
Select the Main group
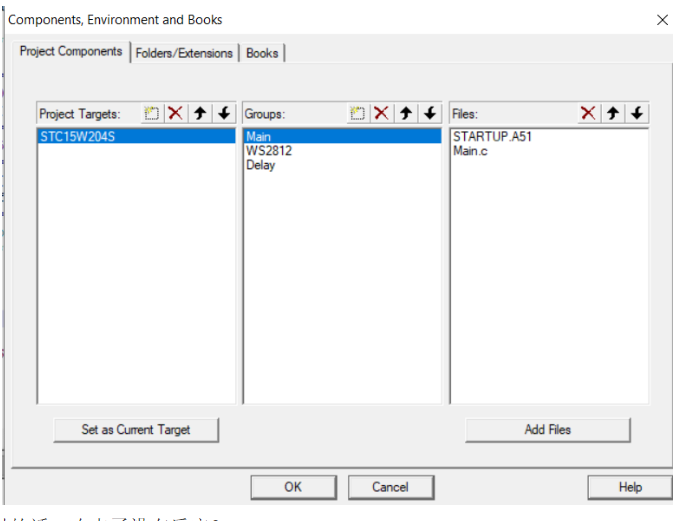[342, 136]
